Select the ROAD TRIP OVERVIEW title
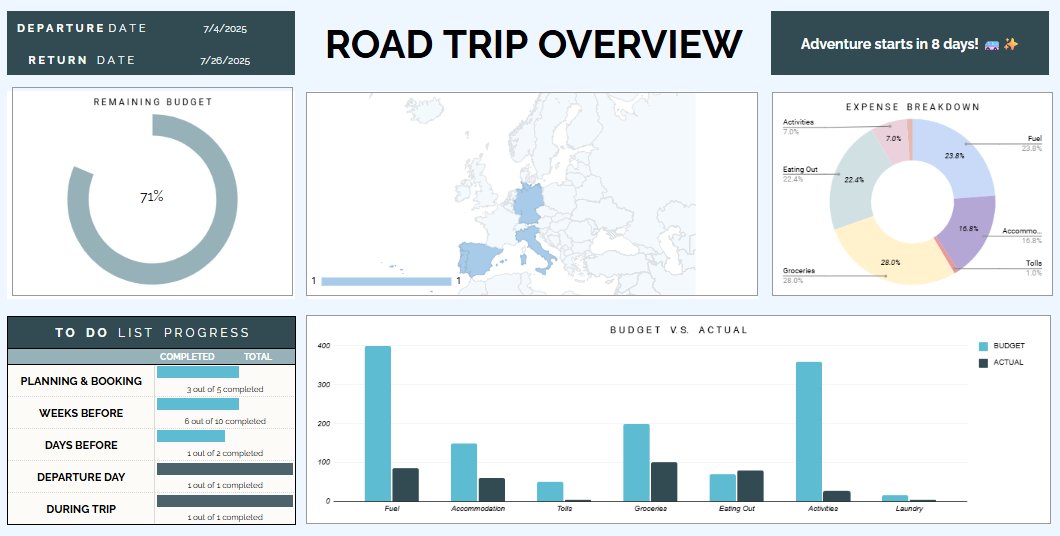The height and width of the screenshot is (536, 1060). pos(533,44)
